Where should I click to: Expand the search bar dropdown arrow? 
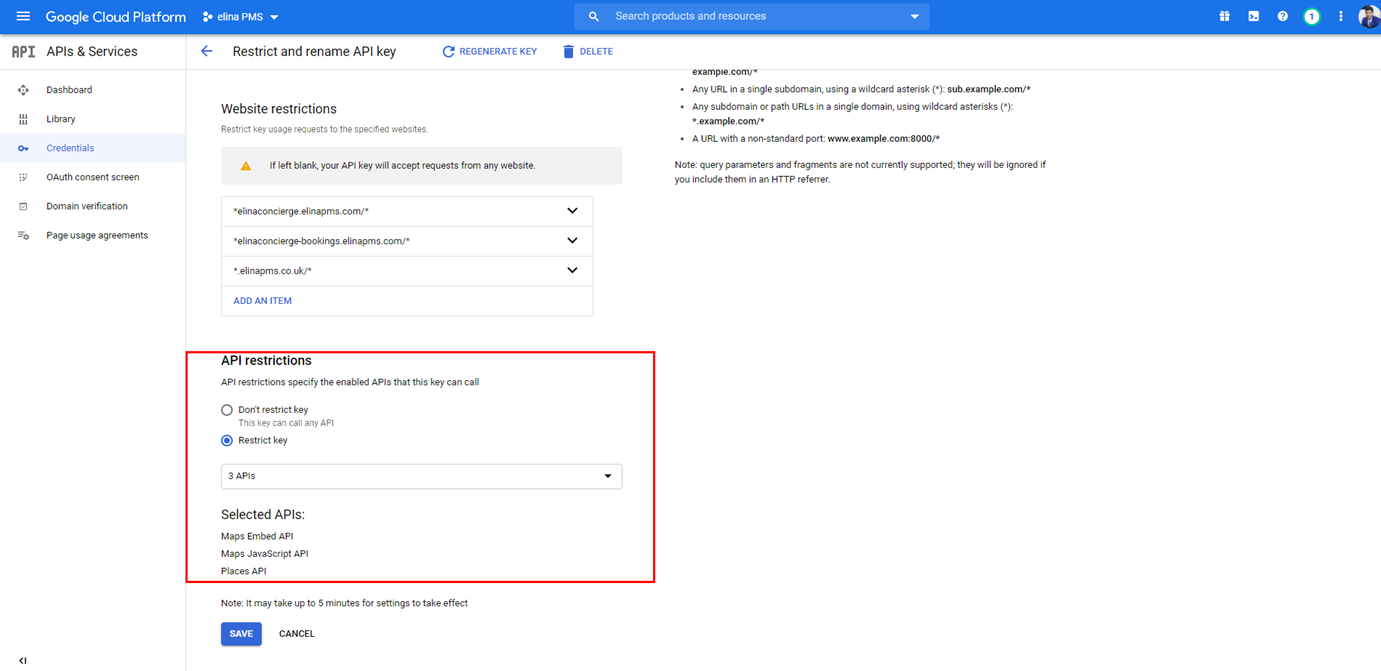[x=914, y=17]
